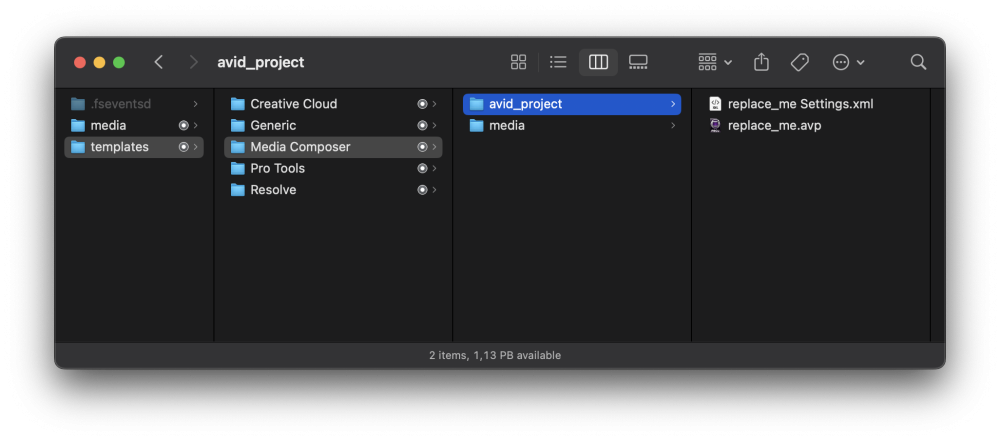1000x441 pixels.
Task: Select the replace_me.avp file
Action: [x=774, y=126]
